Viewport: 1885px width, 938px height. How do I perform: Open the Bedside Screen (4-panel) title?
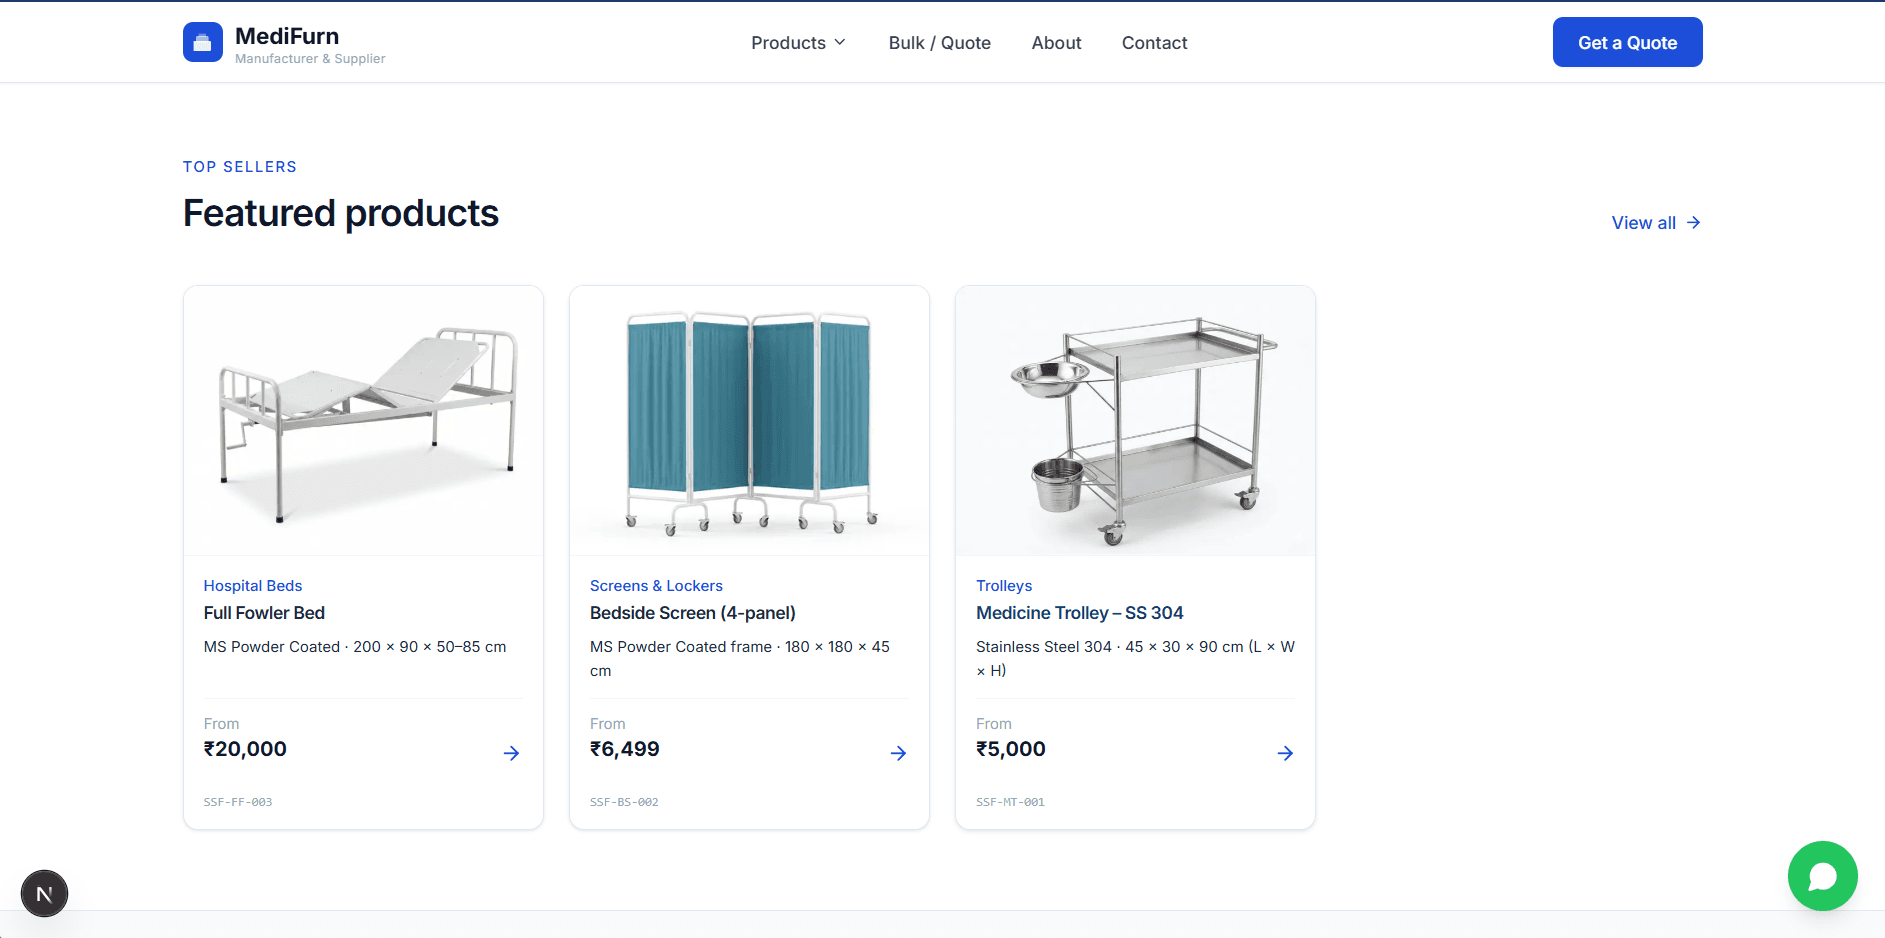pyautogui.click(x=693, y=613)
